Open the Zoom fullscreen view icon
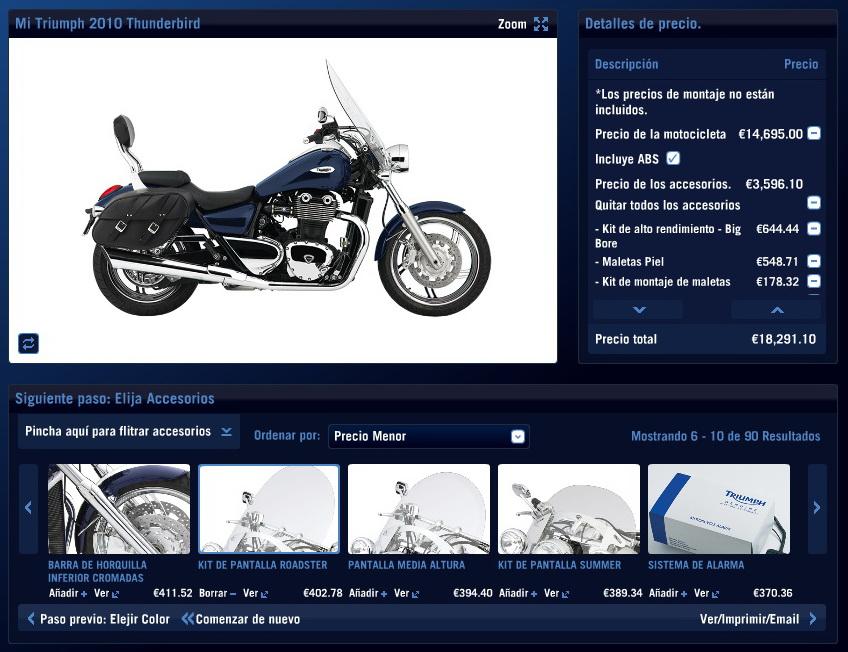This screenshot has width=848, height=652. (x=541, y=24)
